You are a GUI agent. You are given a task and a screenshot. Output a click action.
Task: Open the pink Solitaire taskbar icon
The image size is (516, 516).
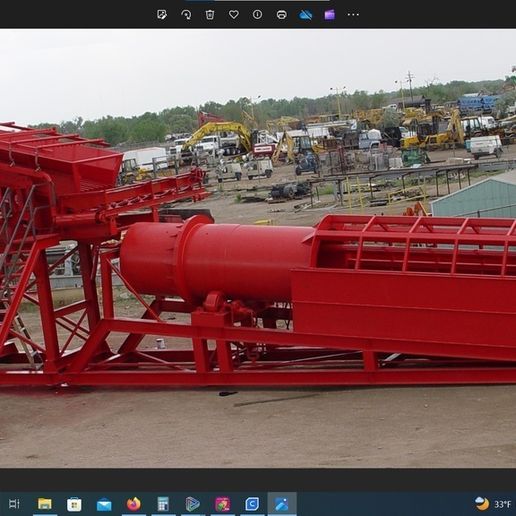point(223,504)
